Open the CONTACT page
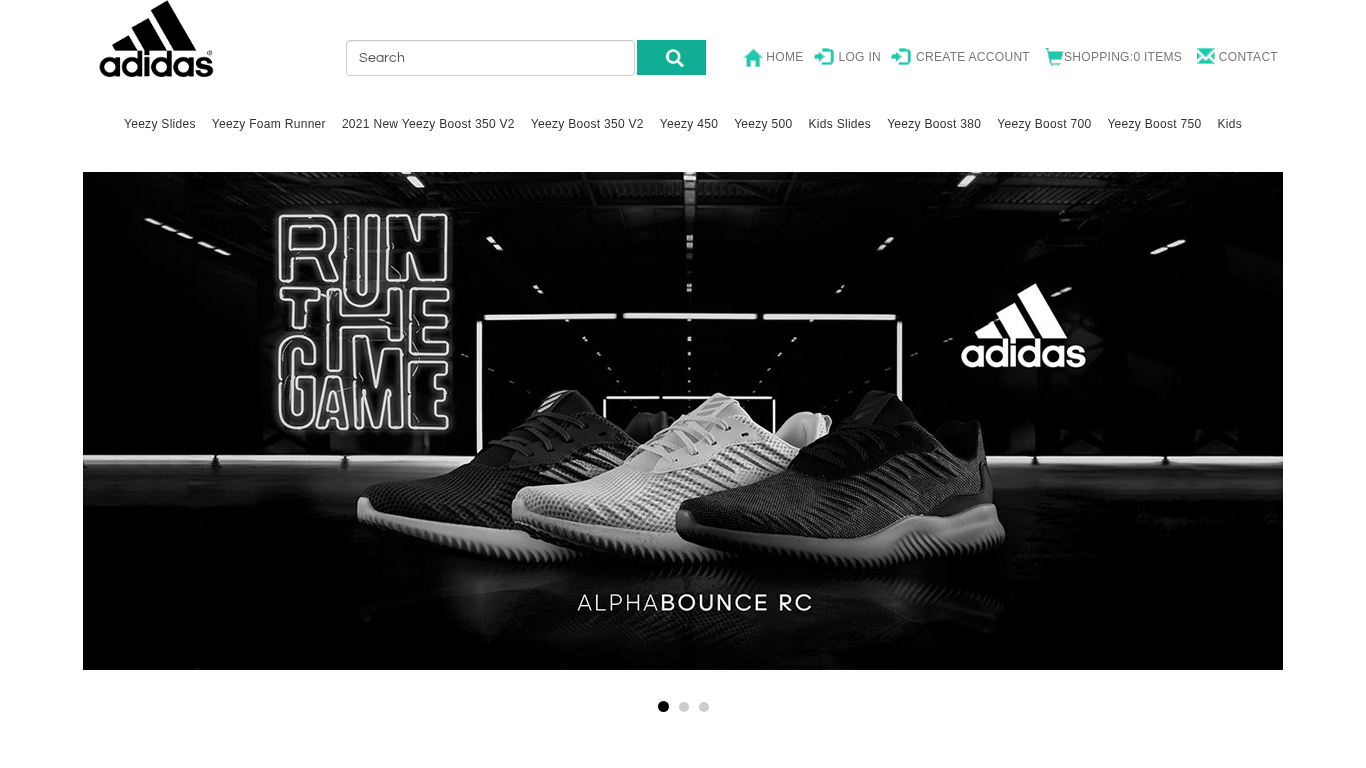Image resolution: width=1366 pixels, height=768 pixels. [1248, 57]
